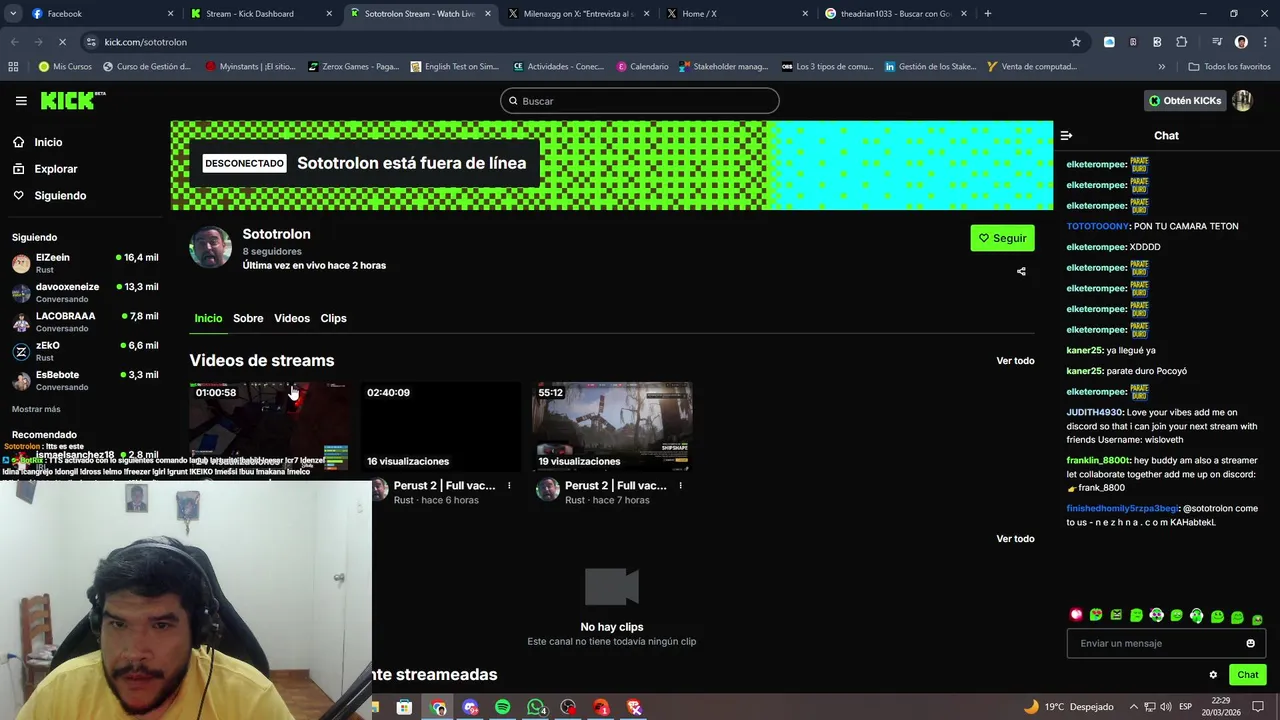Open Chrome three-dot menu
Viewport: 1280px width, 720px height.
[1263, 42]
